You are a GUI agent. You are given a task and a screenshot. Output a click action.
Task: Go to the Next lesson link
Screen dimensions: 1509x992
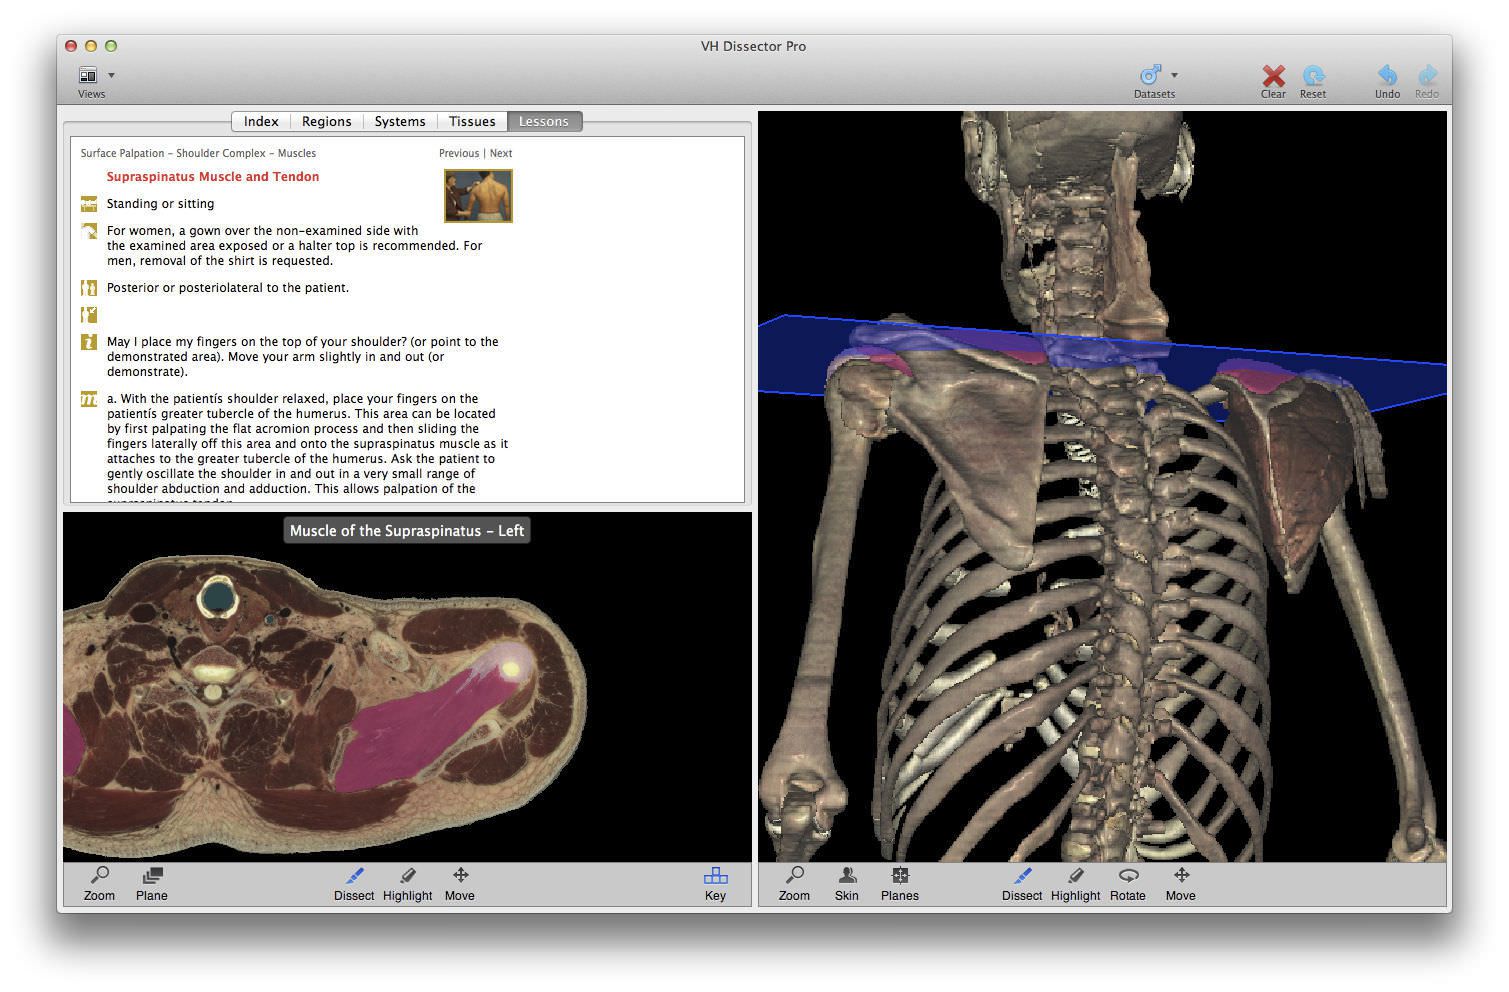[501, 153]
